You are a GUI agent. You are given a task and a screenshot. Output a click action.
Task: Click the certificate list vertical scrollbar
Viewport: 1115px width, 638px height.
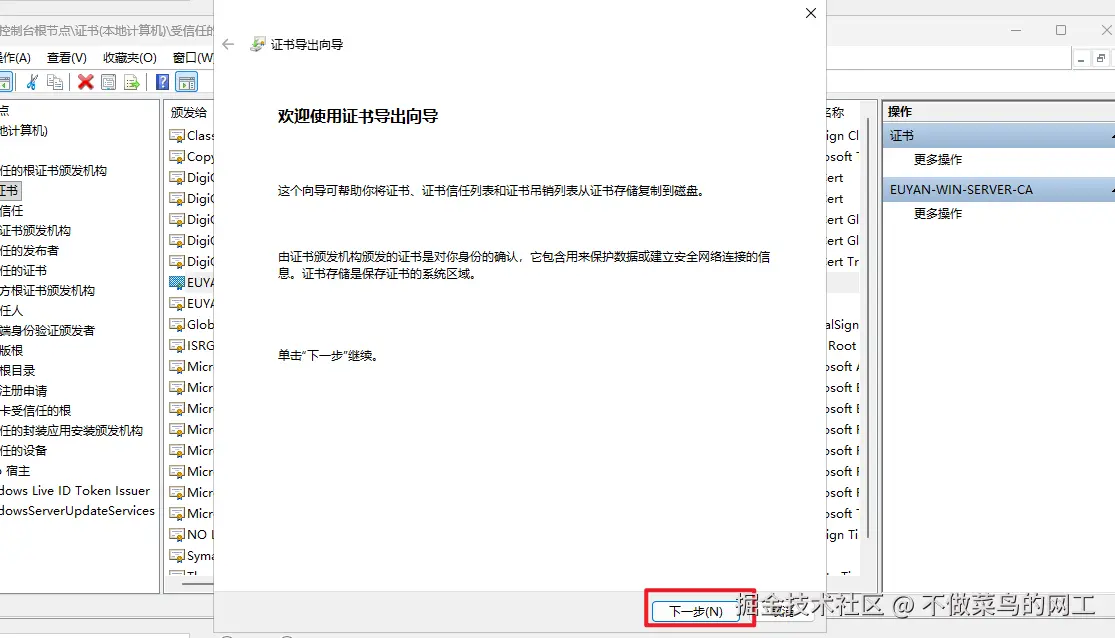coord(868,327)
